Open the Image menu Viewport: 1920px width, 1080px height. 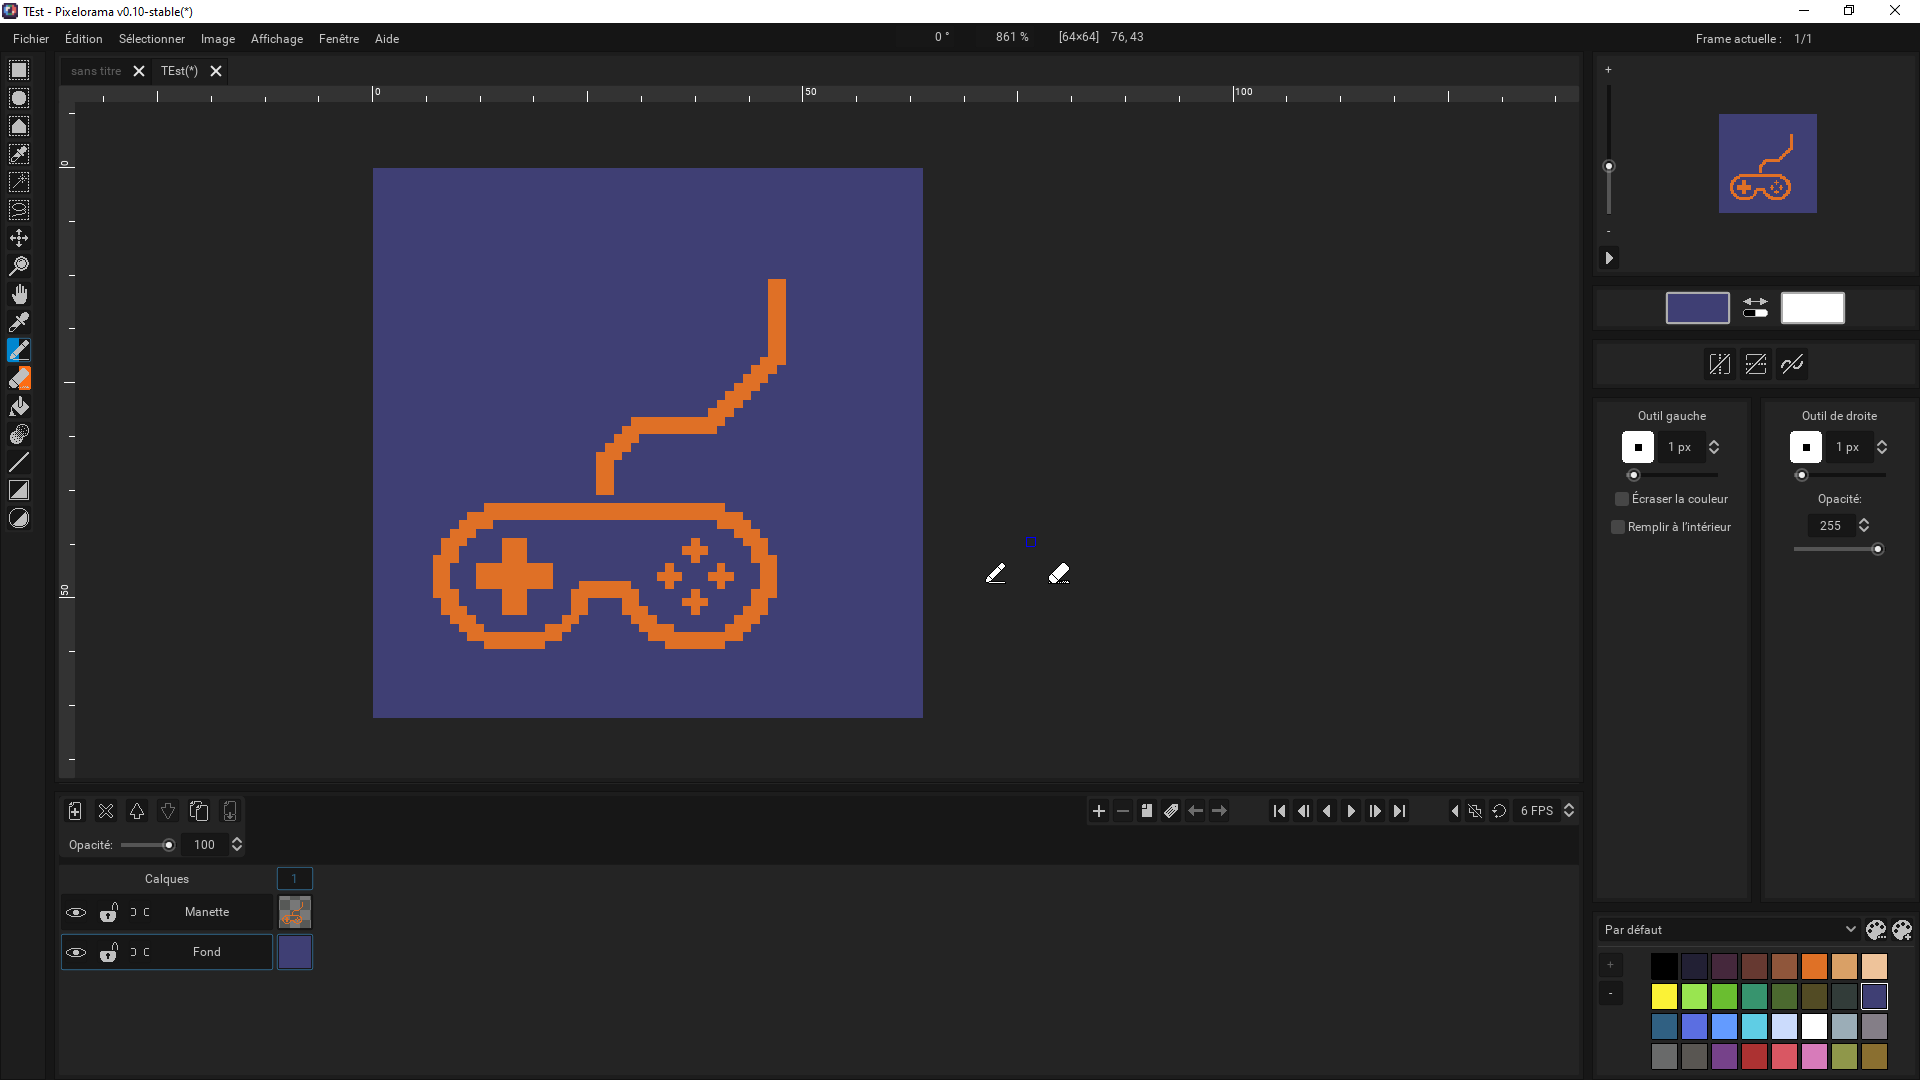coord(218,38)
